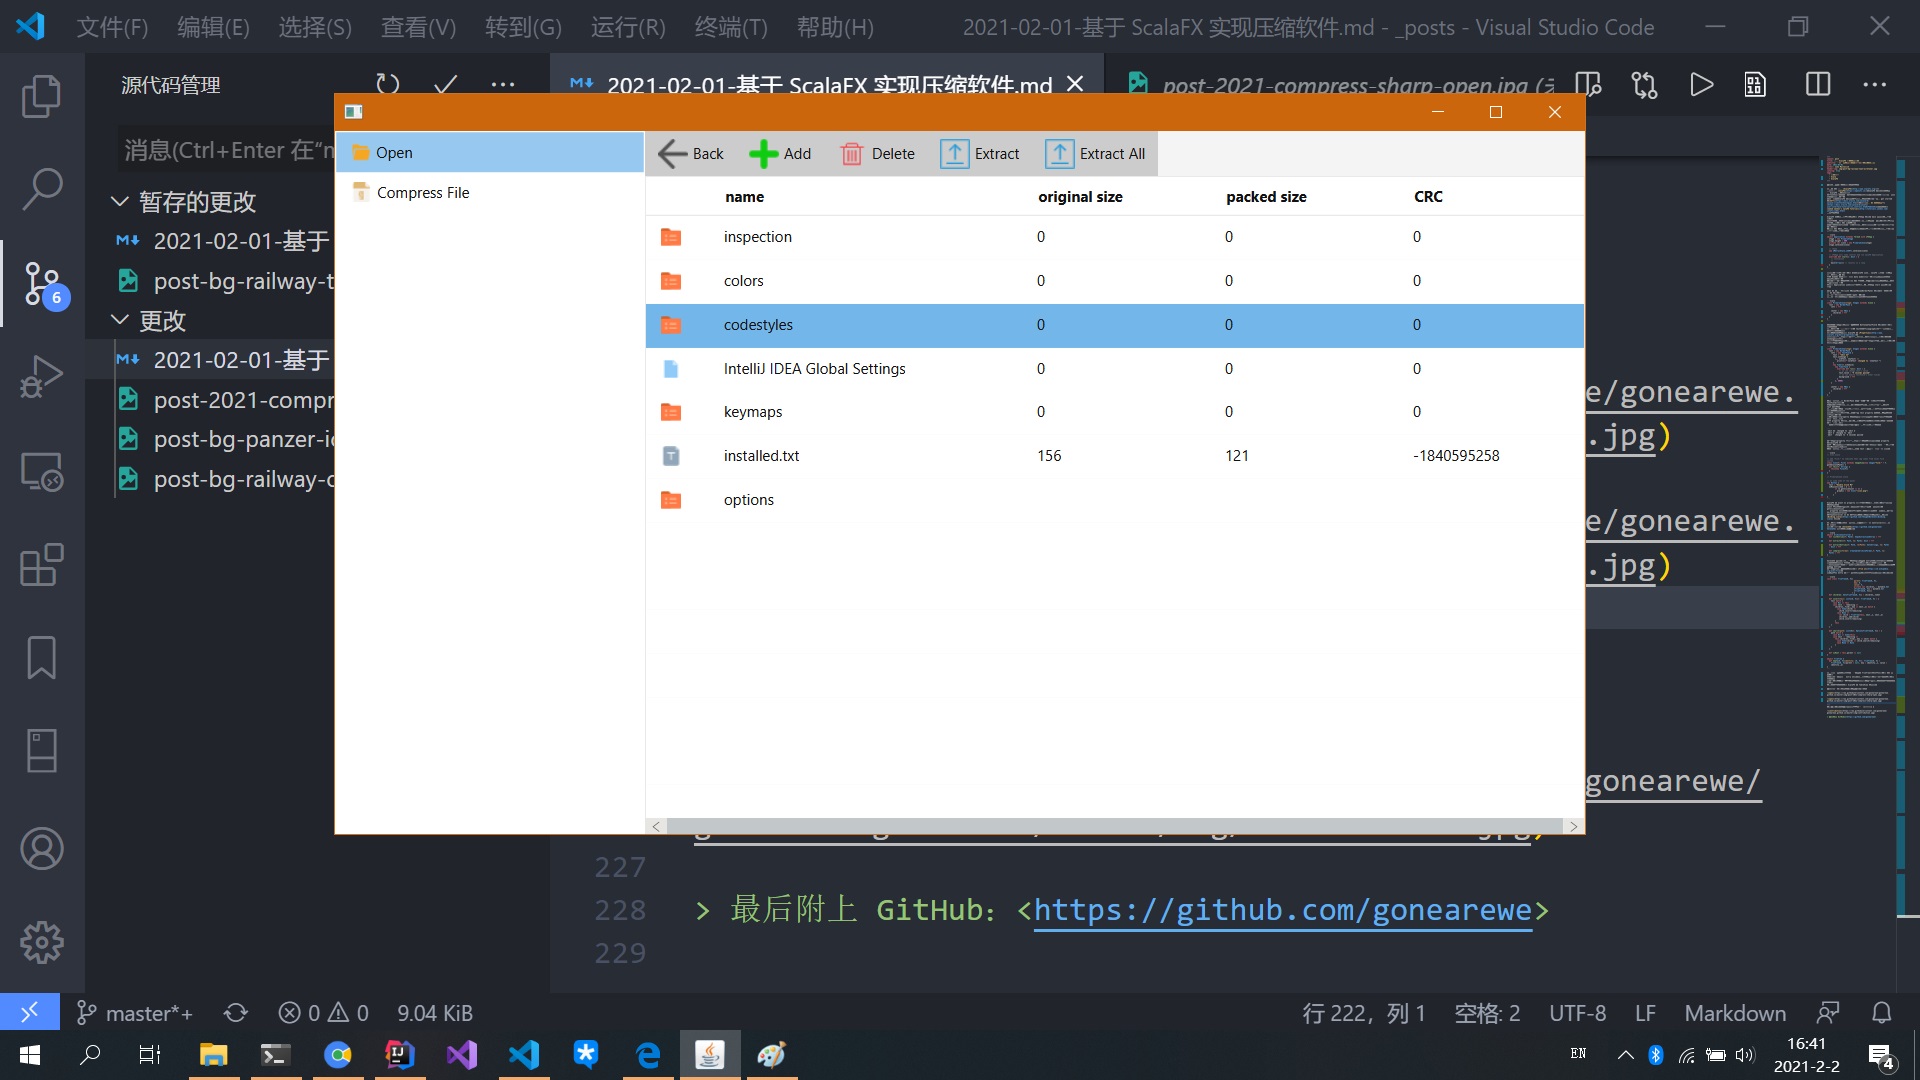Image resolution: width=1920 pixels, height=1080 pixels.
Task: Open the Extensions view
Action: coord(41,565)
